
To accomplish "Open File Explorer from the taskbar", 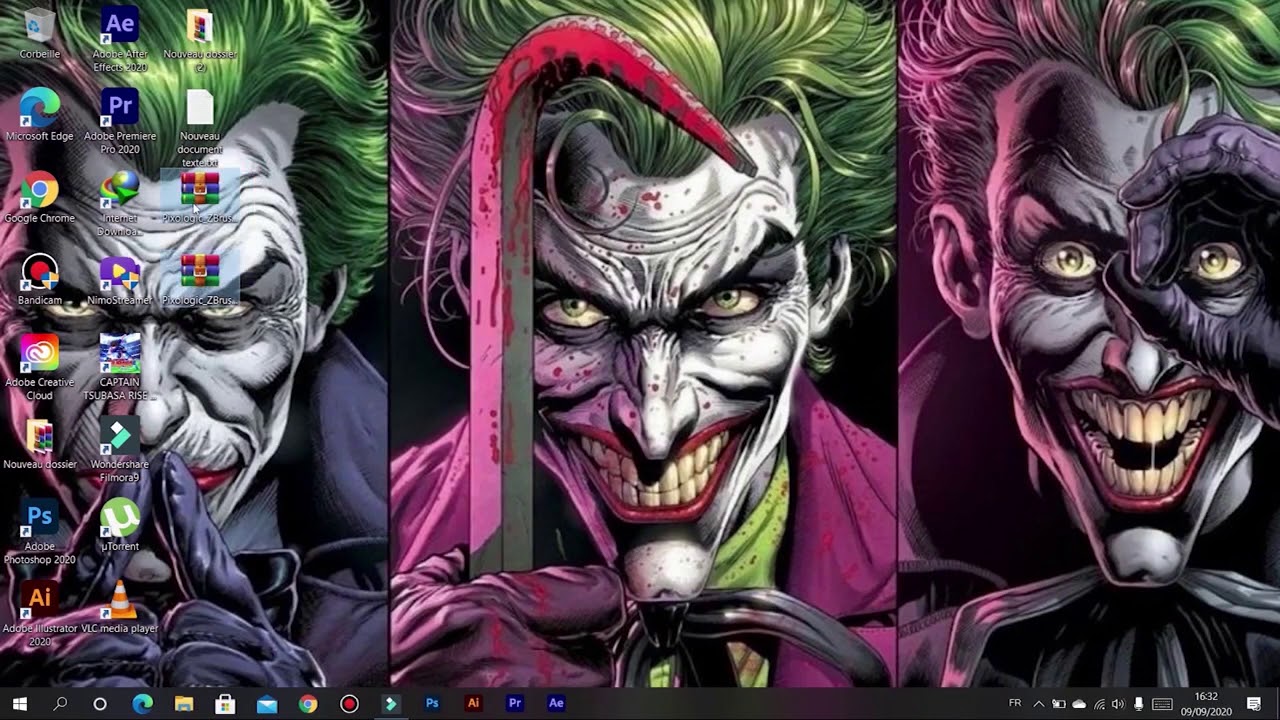I will 184,704.
